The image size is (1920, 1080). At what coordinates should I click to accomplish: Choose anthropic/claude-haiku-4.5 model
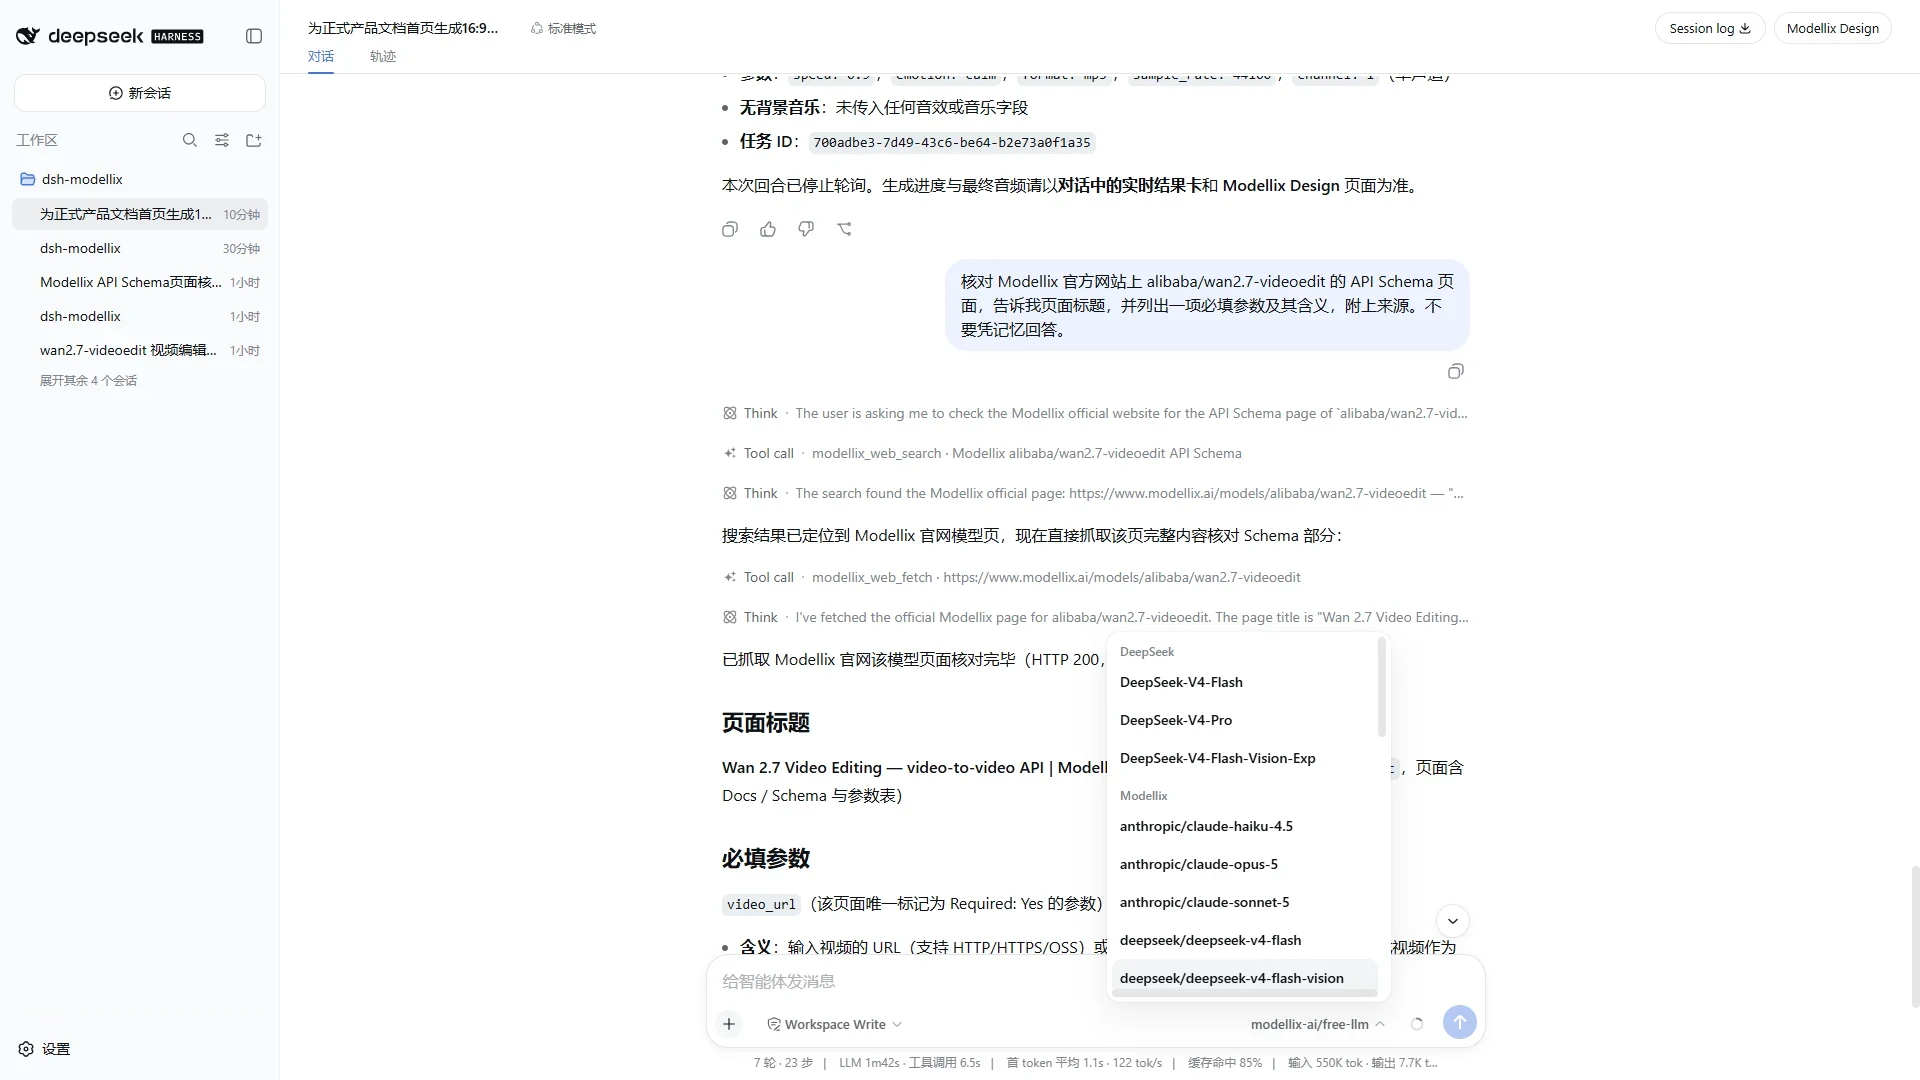1243,826
